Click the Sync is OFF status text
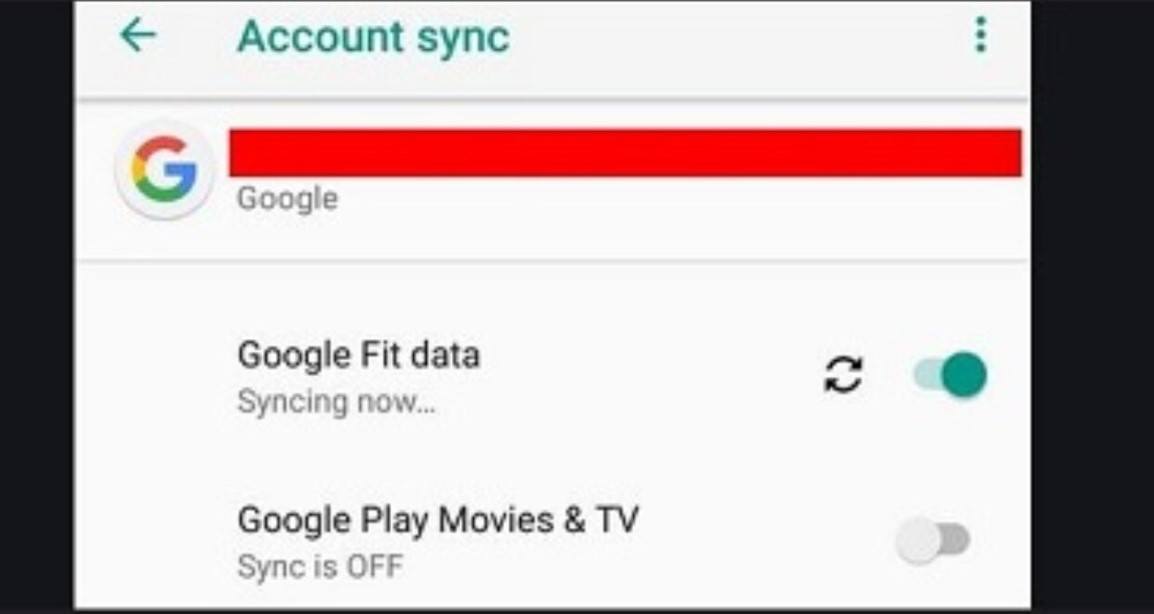The height and width of the screenshot is (614, 1154). tap(320, 567)
